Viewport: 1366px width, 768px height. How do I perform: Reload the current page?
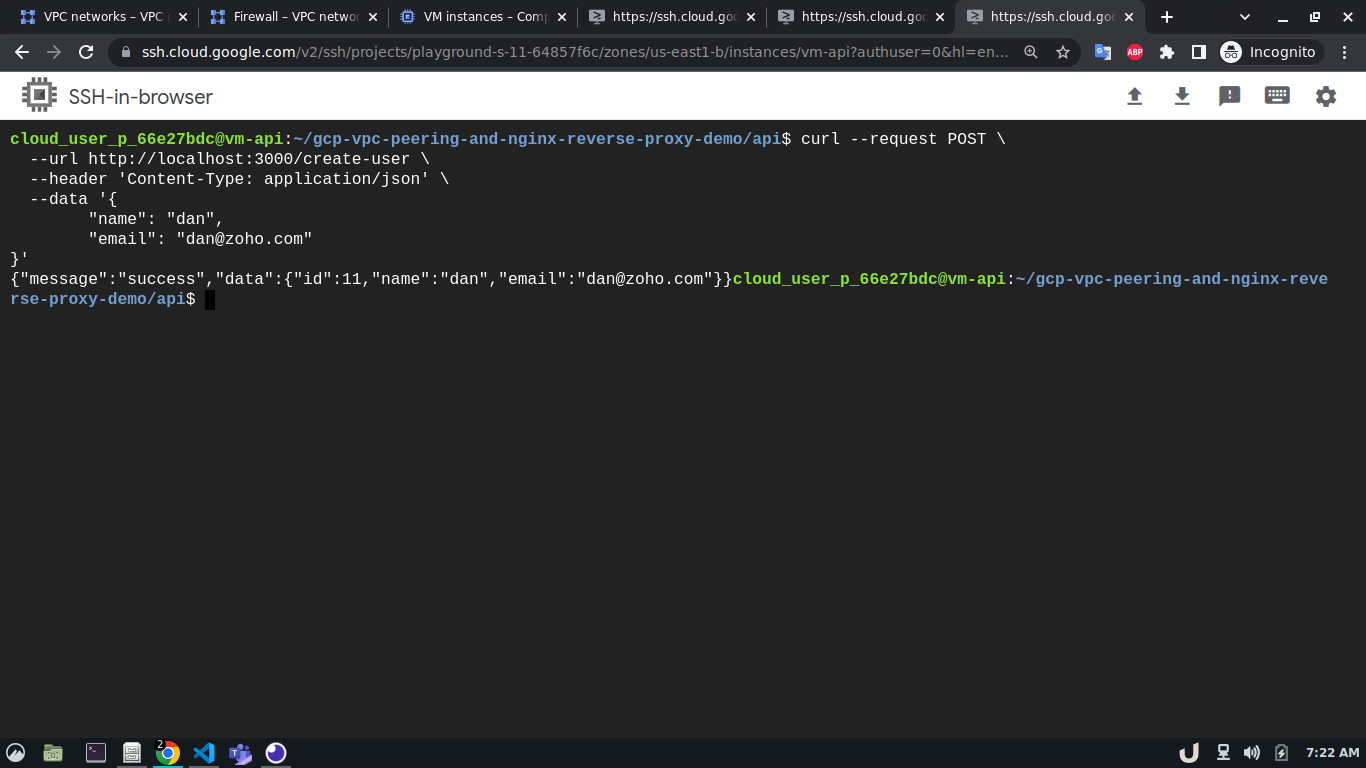pyautogui.click(x=86, y=52)
